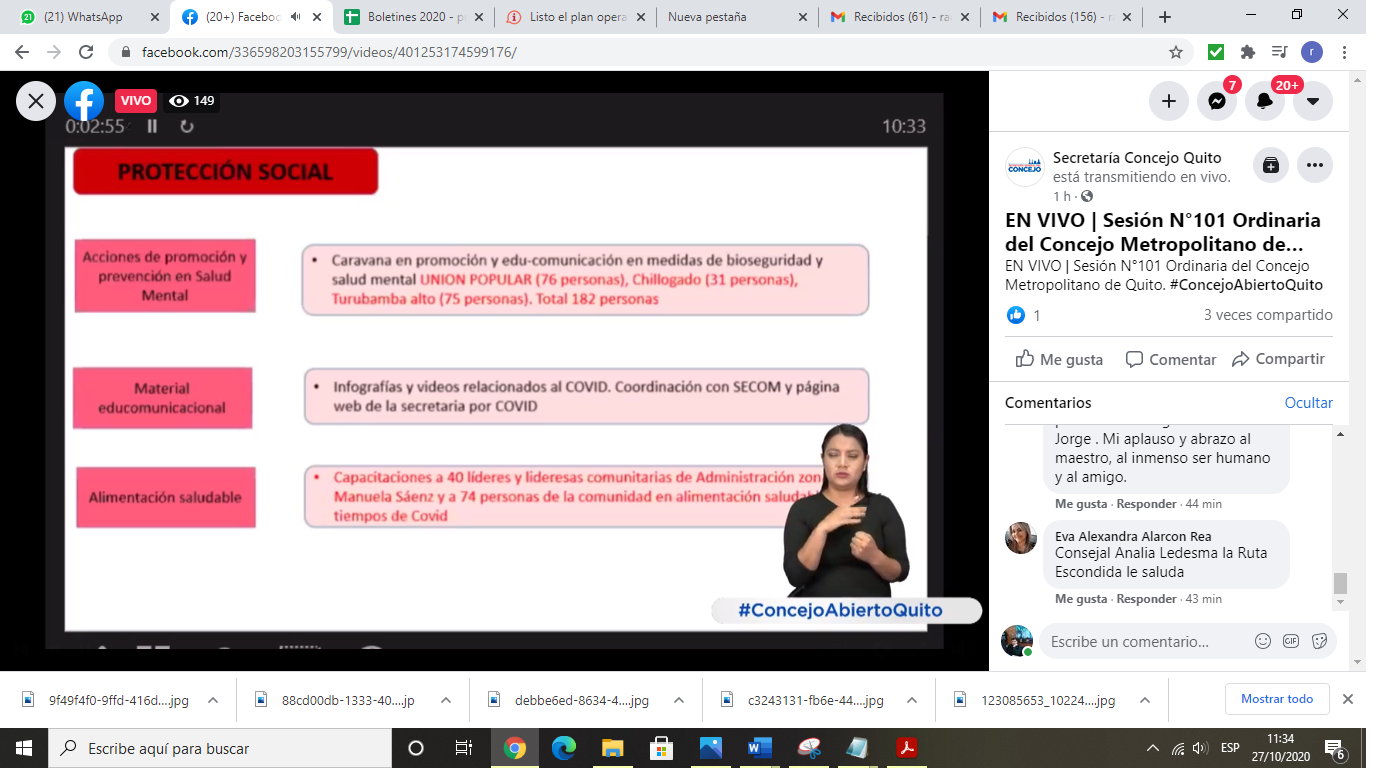Type in the Escribe un comentario field

pyautogui.click(x=1140, y=642)
